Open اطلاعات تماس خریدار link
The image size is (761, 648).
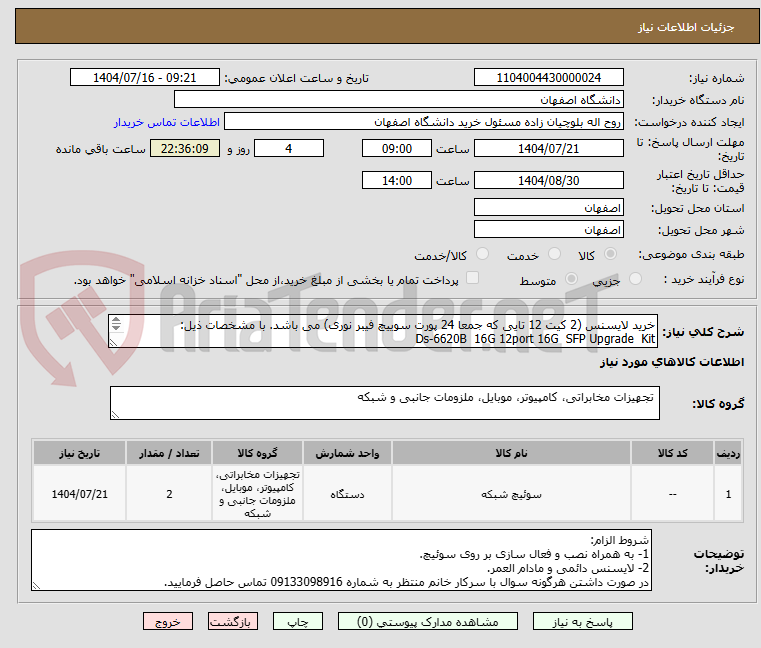[x=166, y=122]
